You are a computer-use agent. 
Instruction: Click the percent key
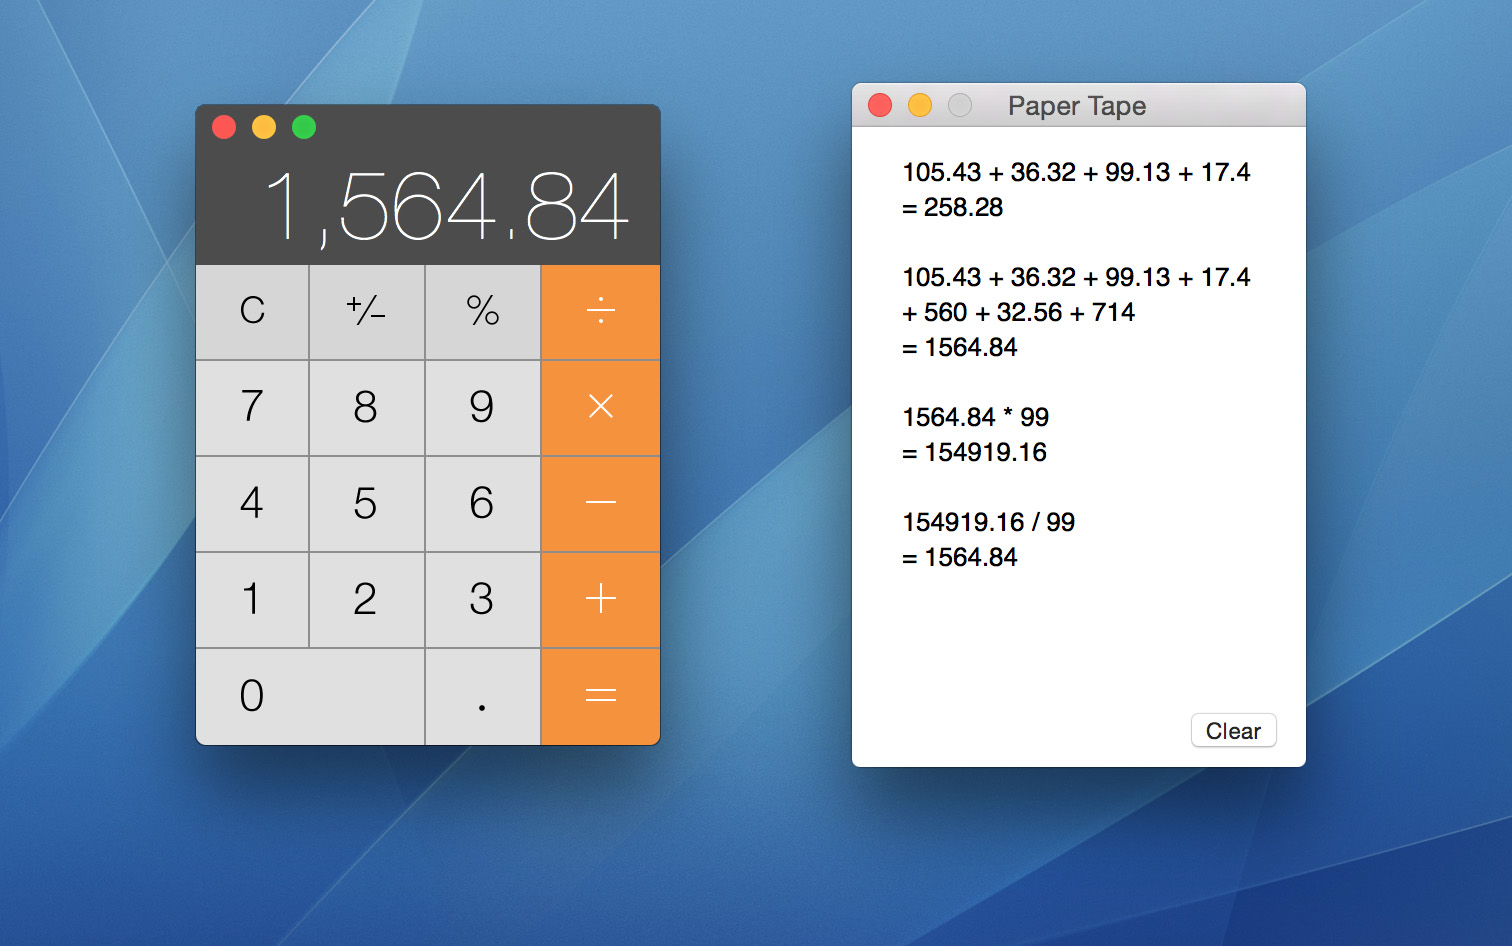tap(483, 312)
